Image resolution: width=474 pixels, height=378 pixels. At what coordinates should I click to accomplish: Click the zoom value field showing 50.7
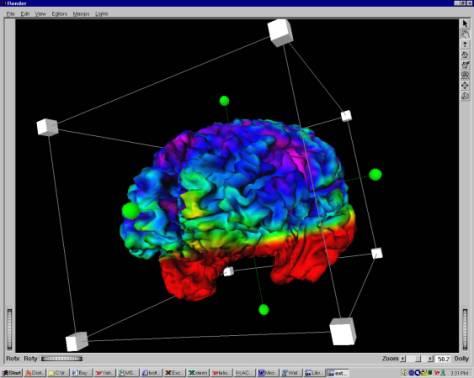(x=444, y=359)
